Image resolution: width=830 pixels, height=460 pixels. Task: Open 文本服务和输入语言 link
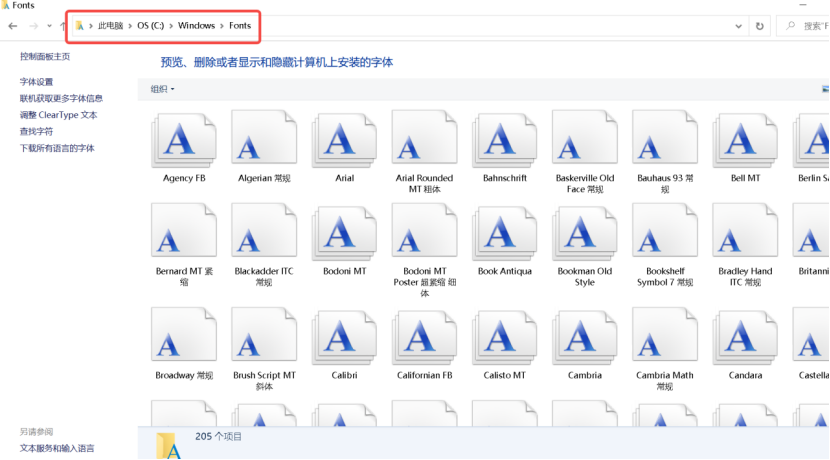click(x=57, y=448)
